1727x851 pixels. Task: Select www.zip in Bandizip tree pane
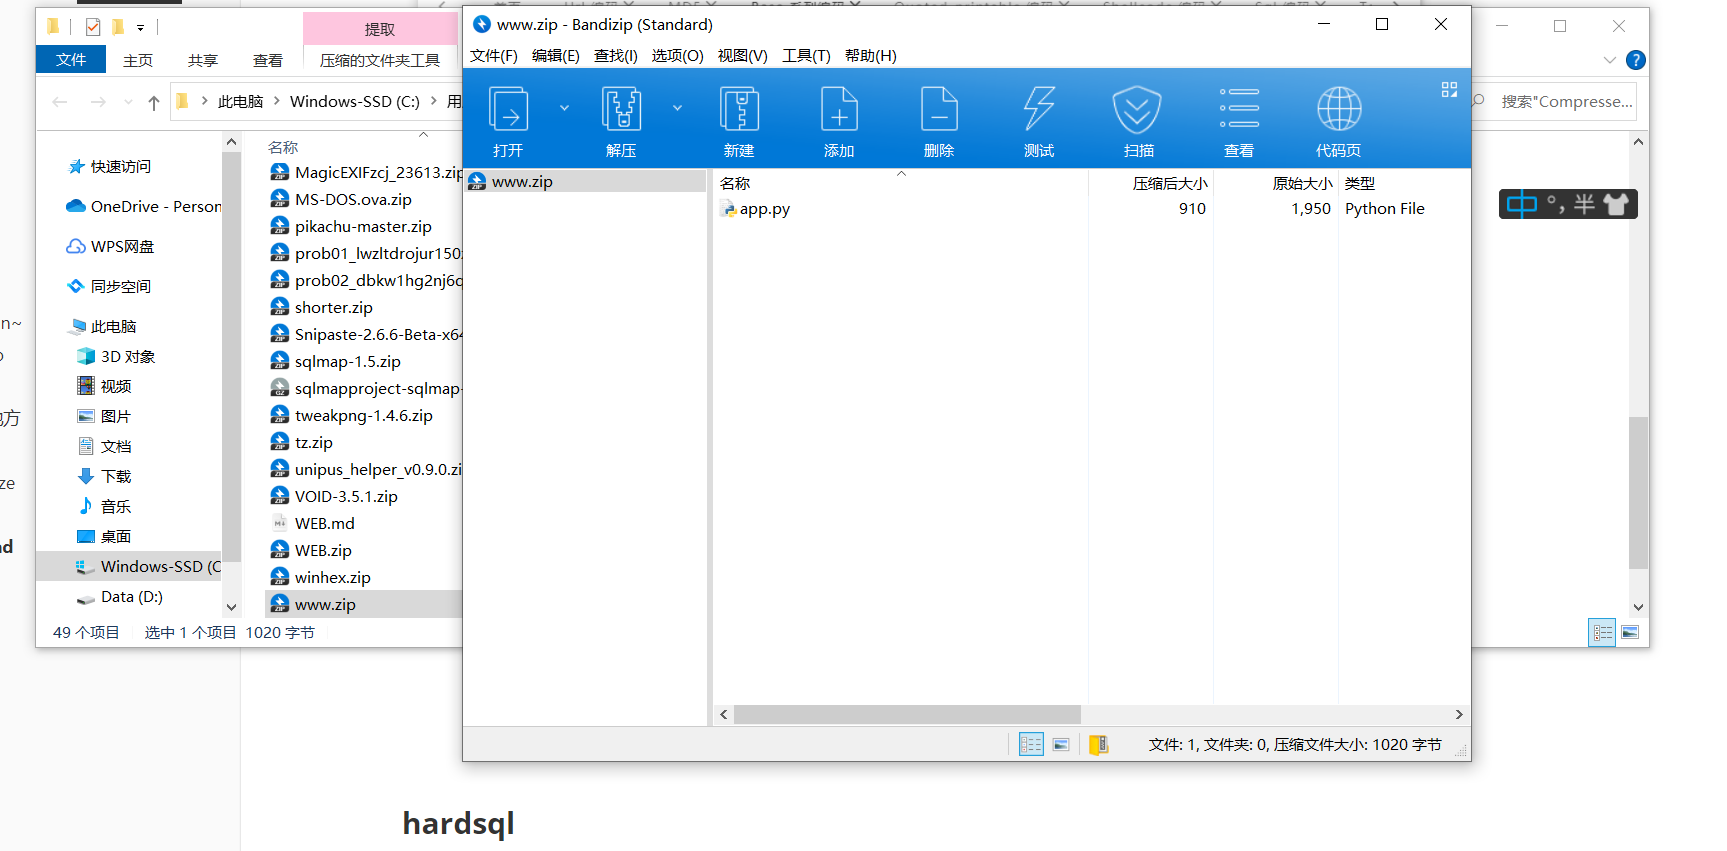click(x=586, y=181)
